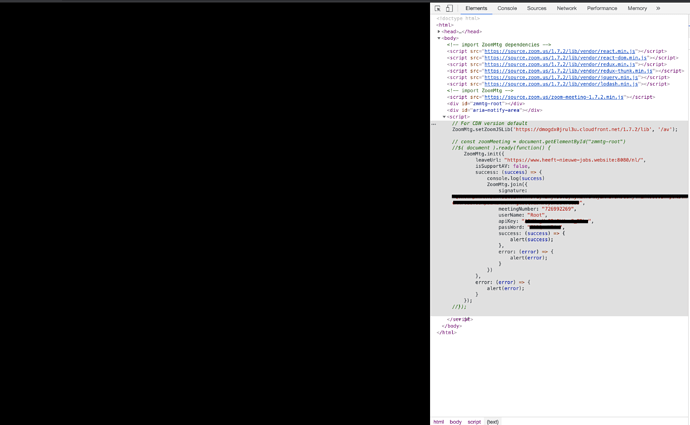Open the Console tab

click(x=507, y=8)
